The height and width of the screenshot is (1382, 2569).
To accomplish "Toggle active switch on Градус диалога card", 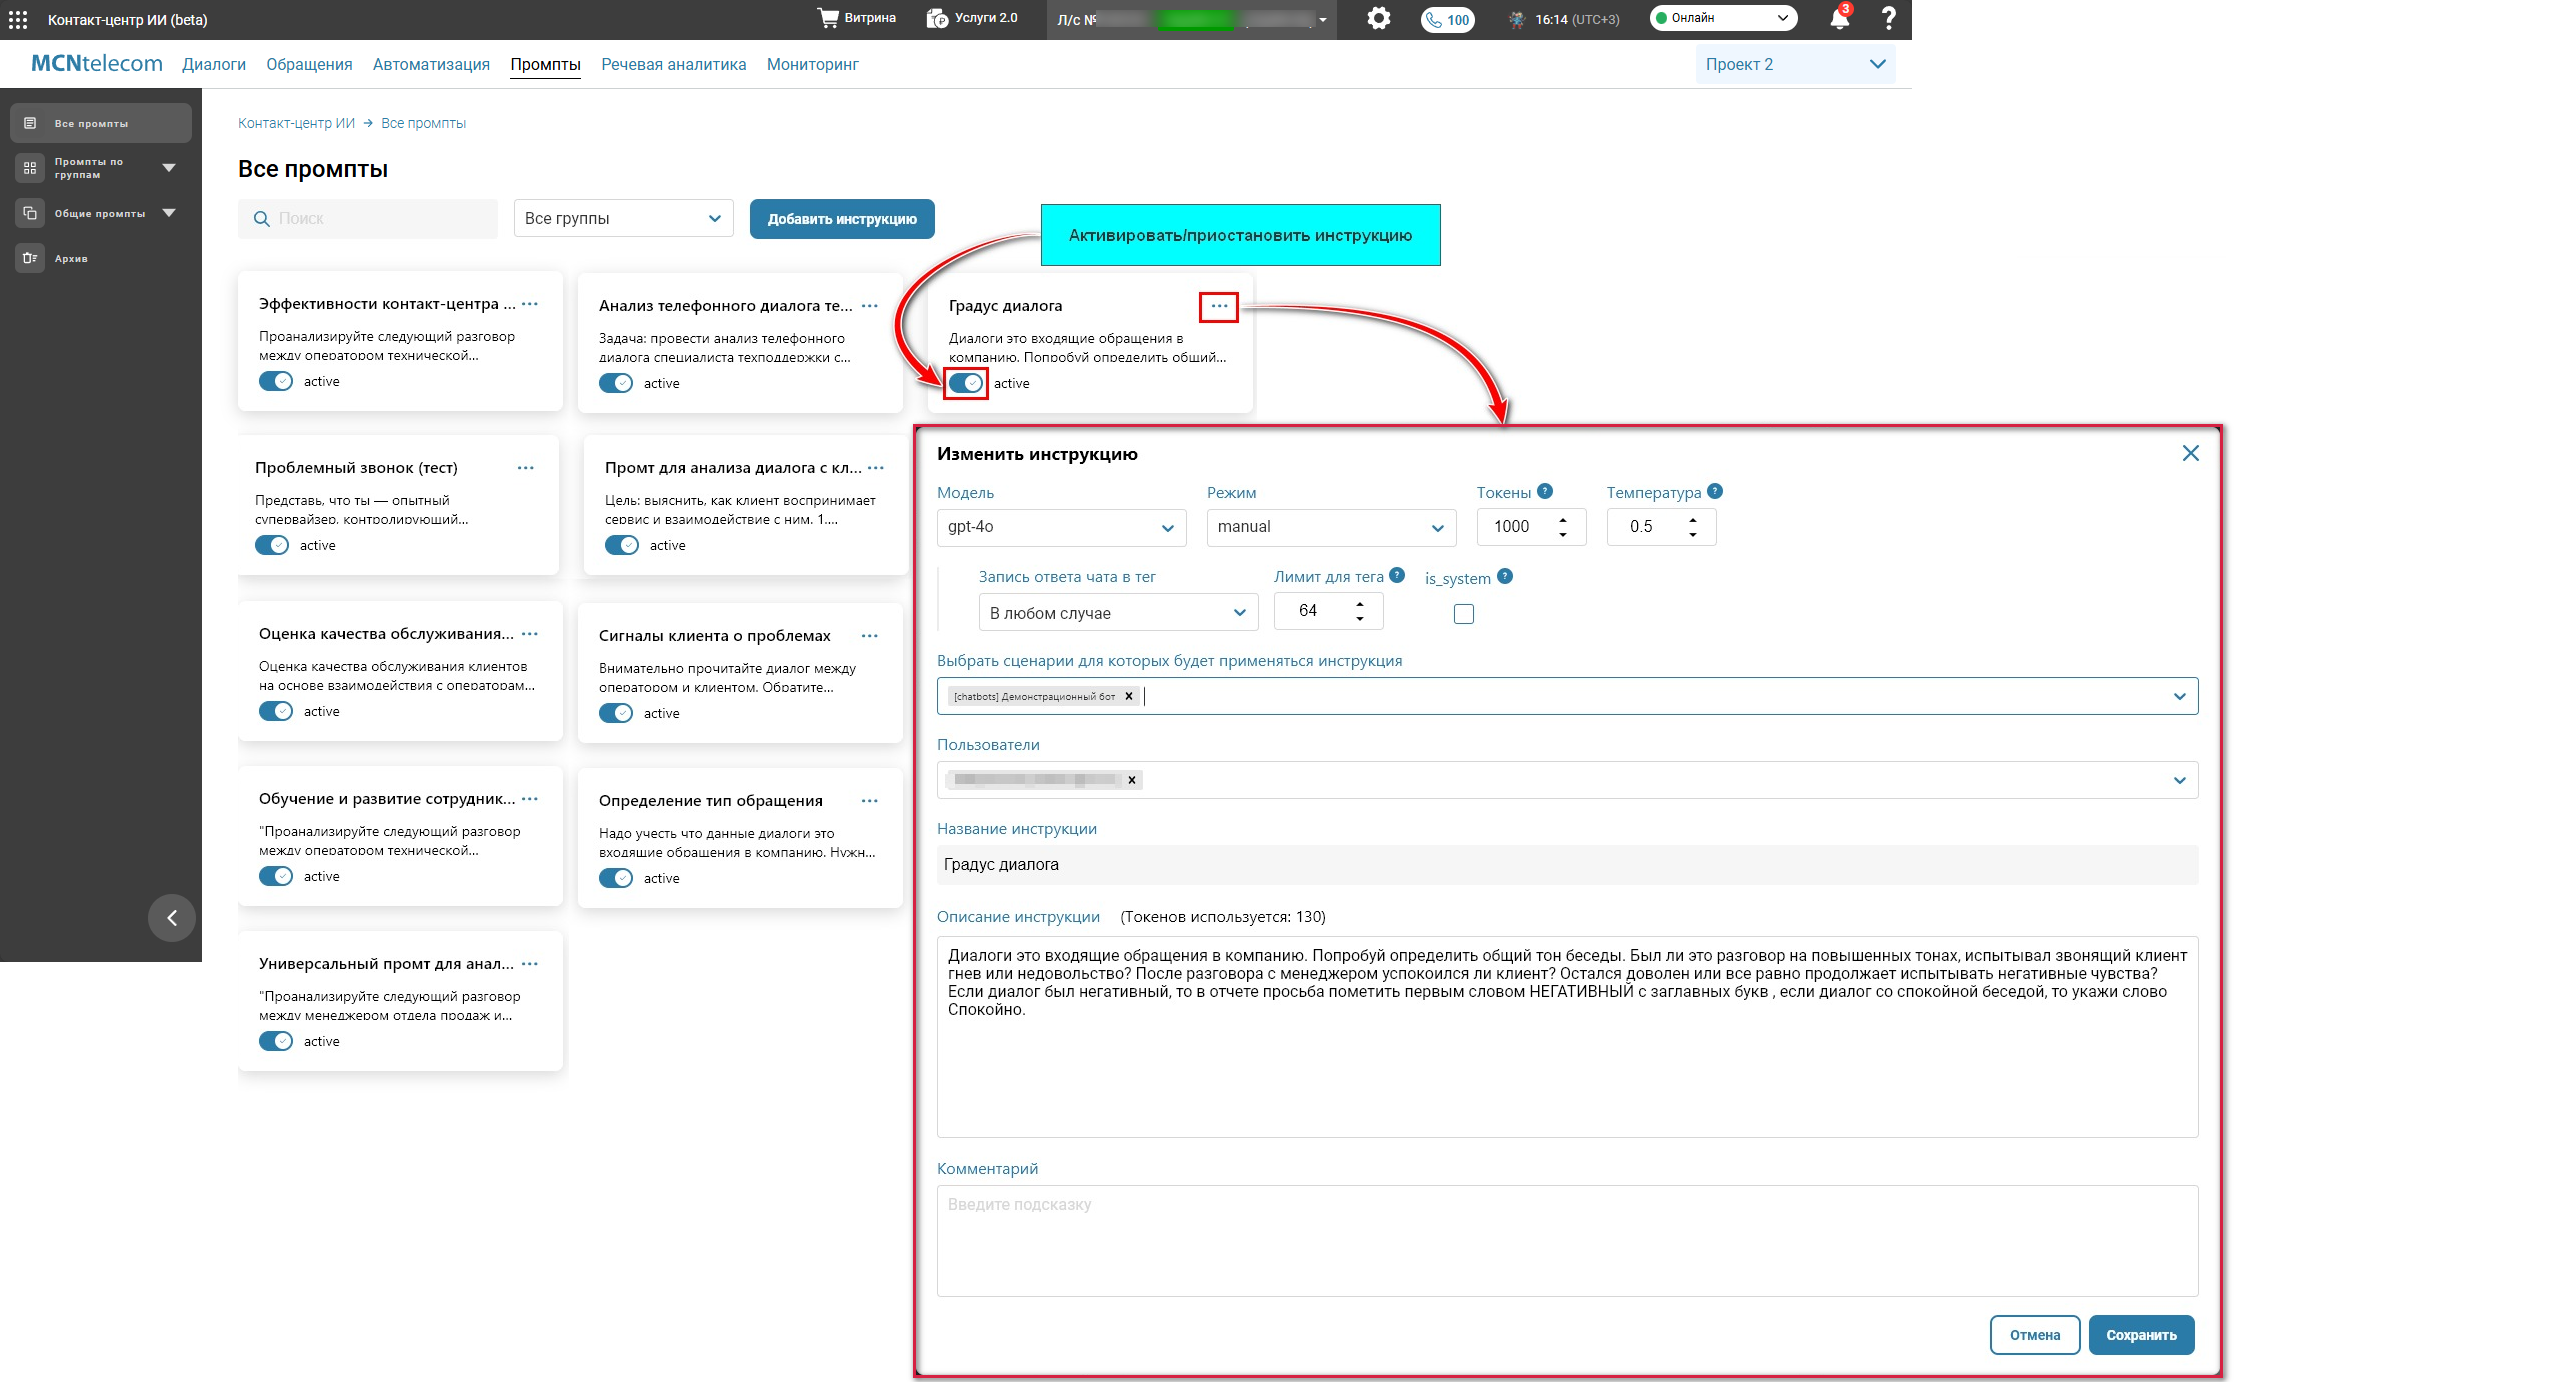I will [966, 383].
